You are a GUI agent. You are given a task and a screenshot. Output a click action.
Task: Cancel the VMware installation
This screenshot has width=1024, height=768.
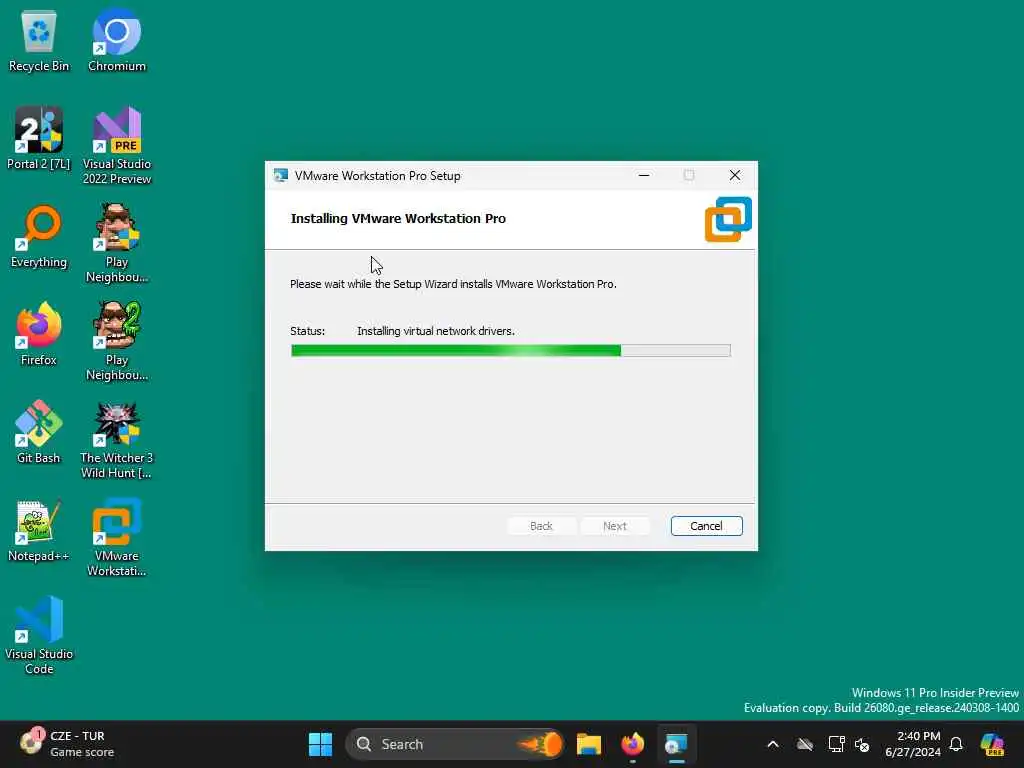click(x=707, y=526)
